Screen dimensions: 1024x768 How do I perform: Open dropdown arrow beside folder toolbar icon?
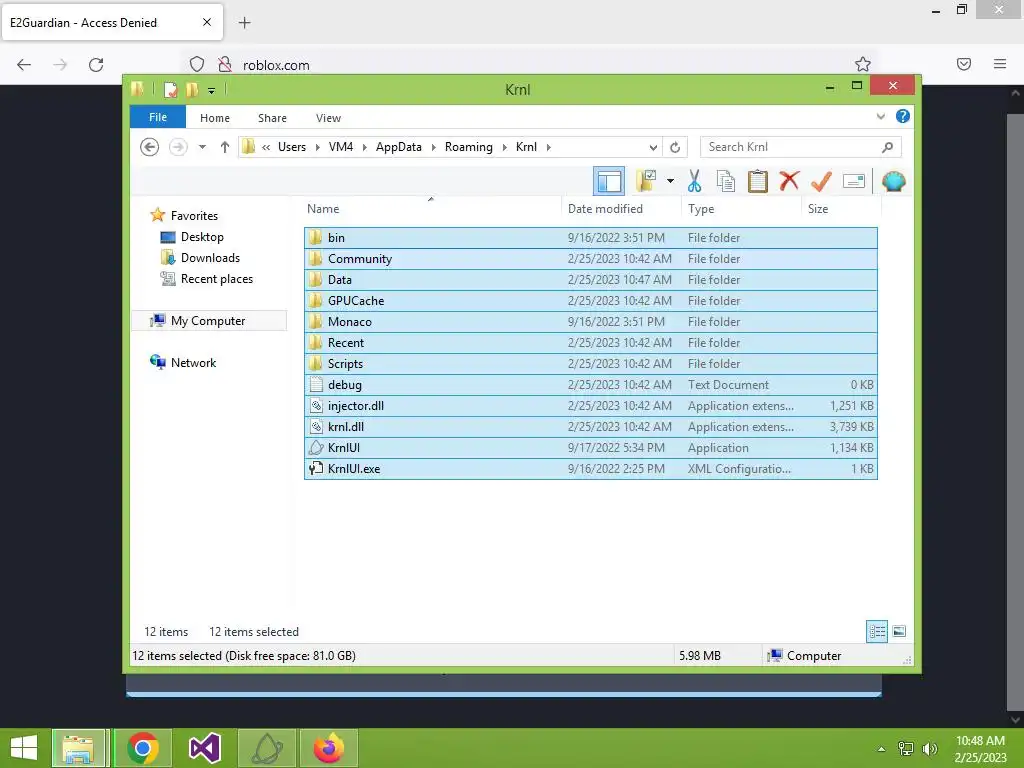coord(670,181)
